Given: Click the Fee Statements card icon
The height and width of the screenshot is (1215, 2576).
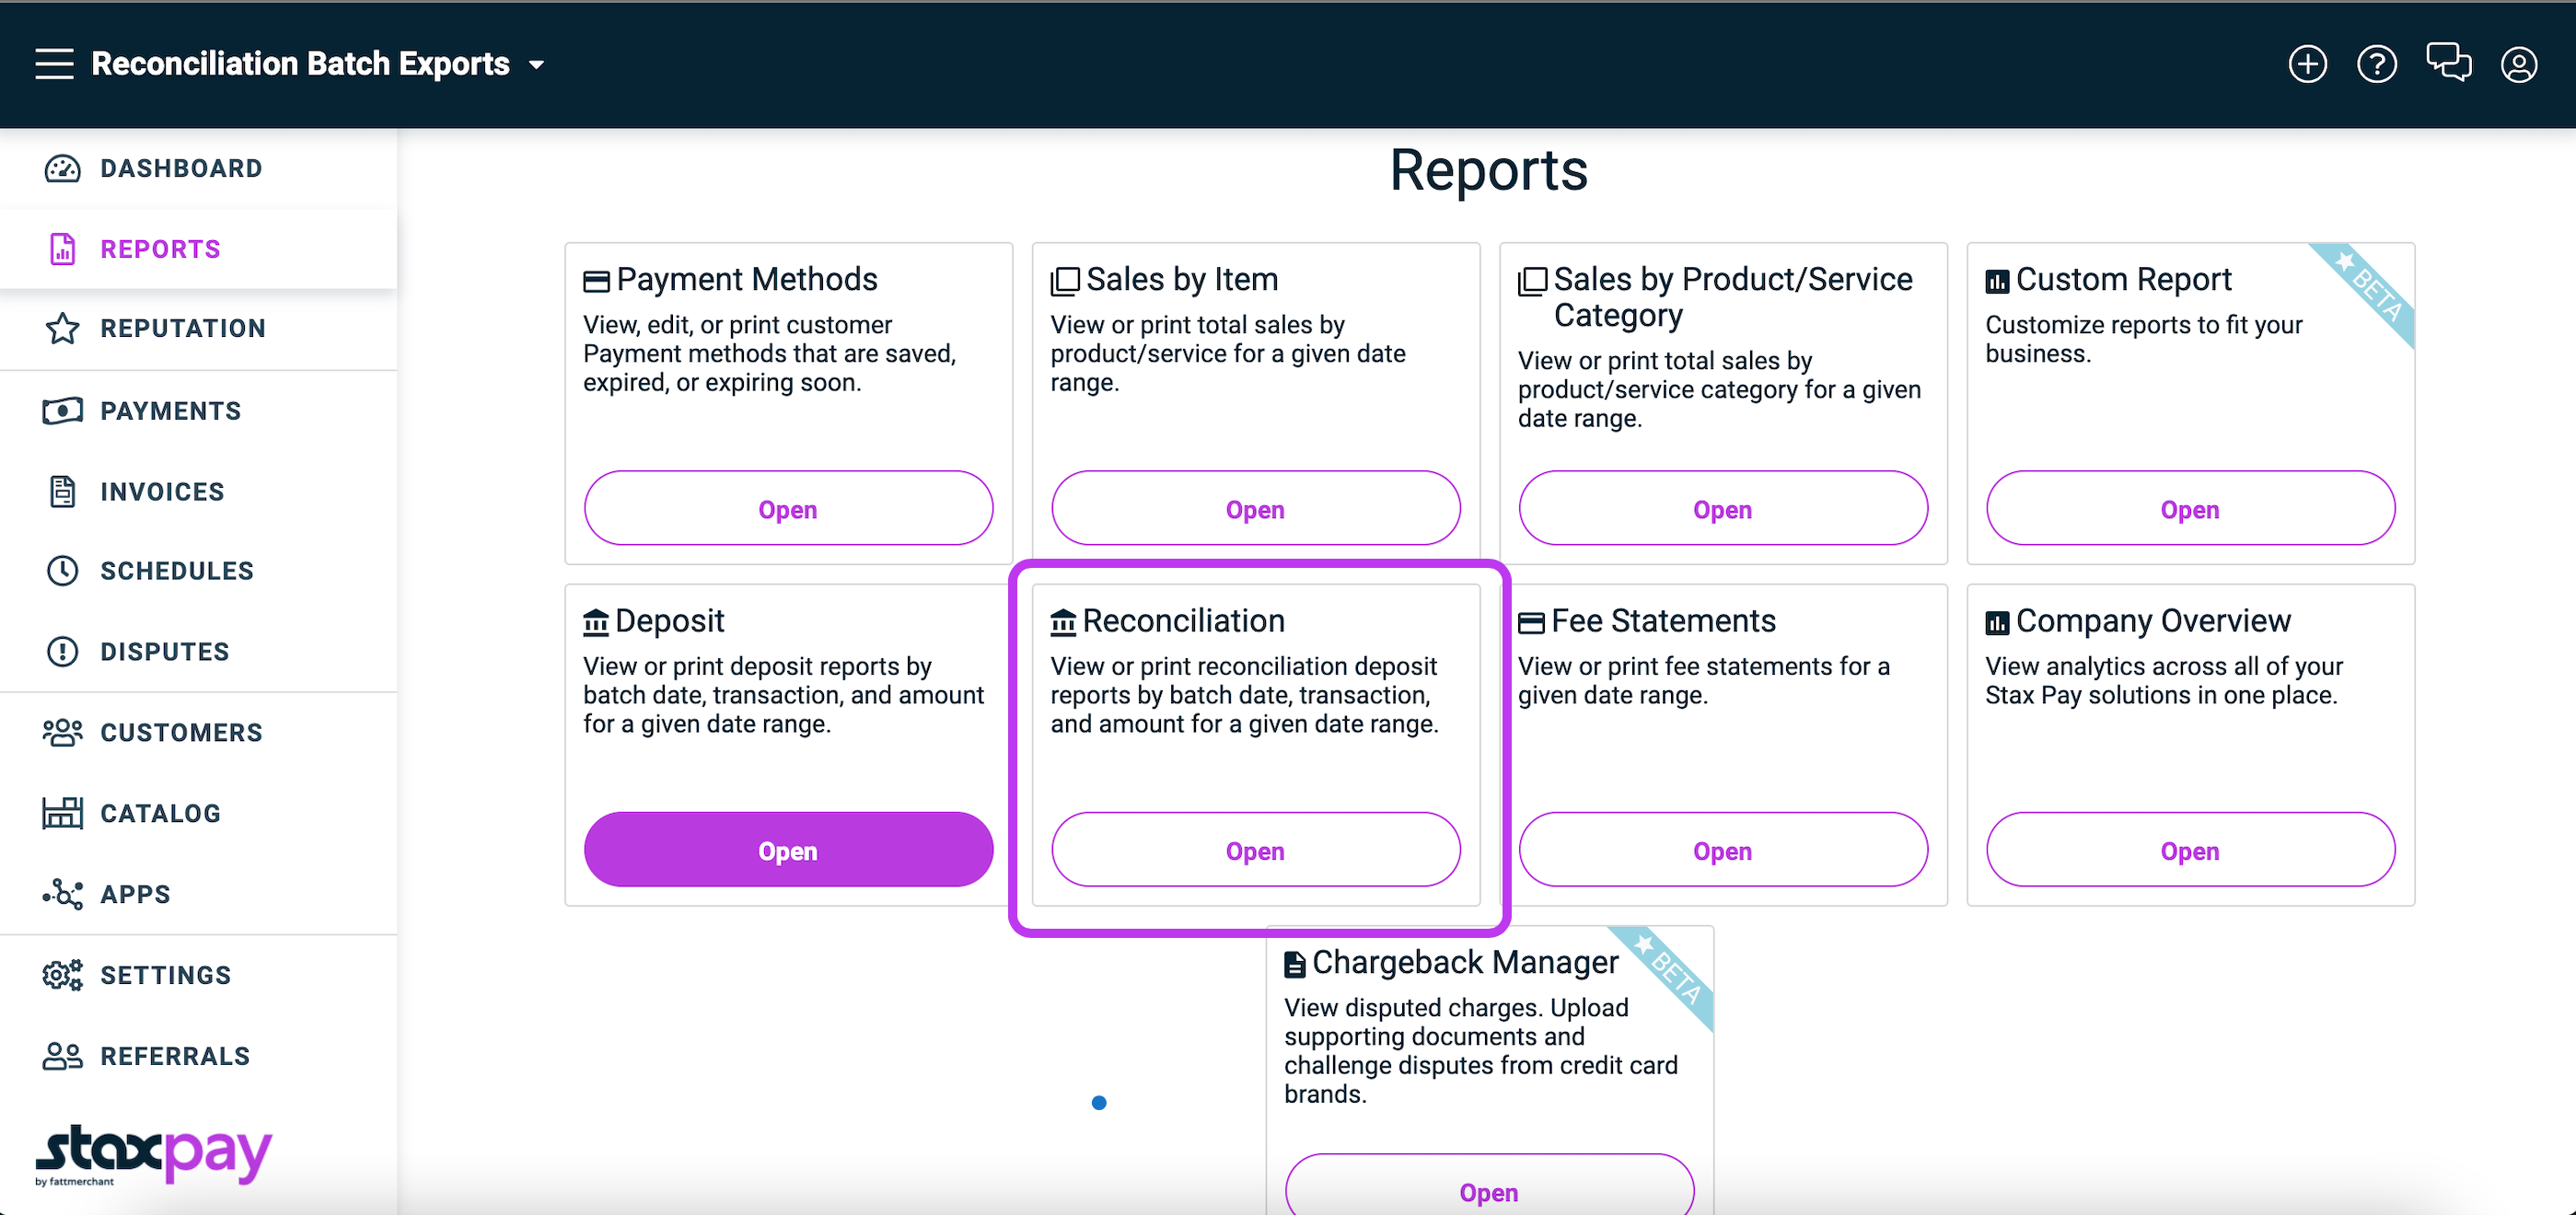Looking at the screenshot, I should pos(1531,623).
